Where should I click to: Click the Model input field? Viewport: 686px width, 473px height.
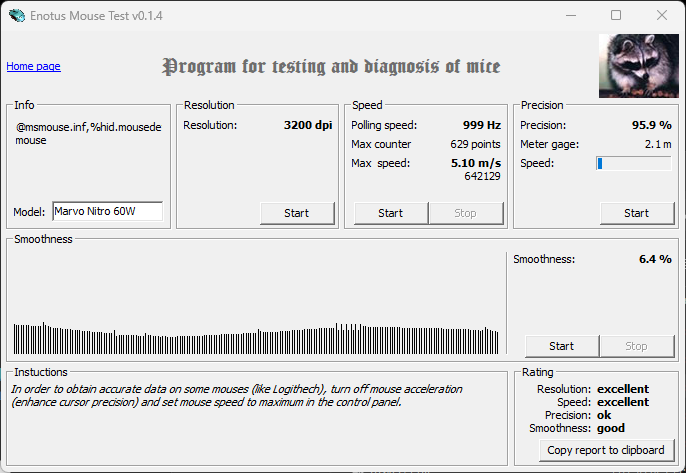(x=107, y=212)
